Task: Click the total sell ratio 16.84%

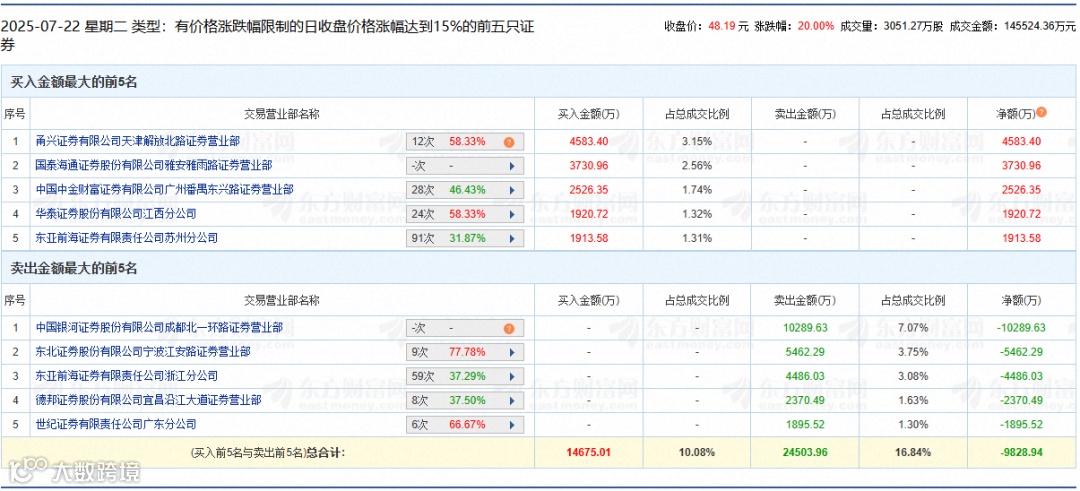Action: pos(913,452)
